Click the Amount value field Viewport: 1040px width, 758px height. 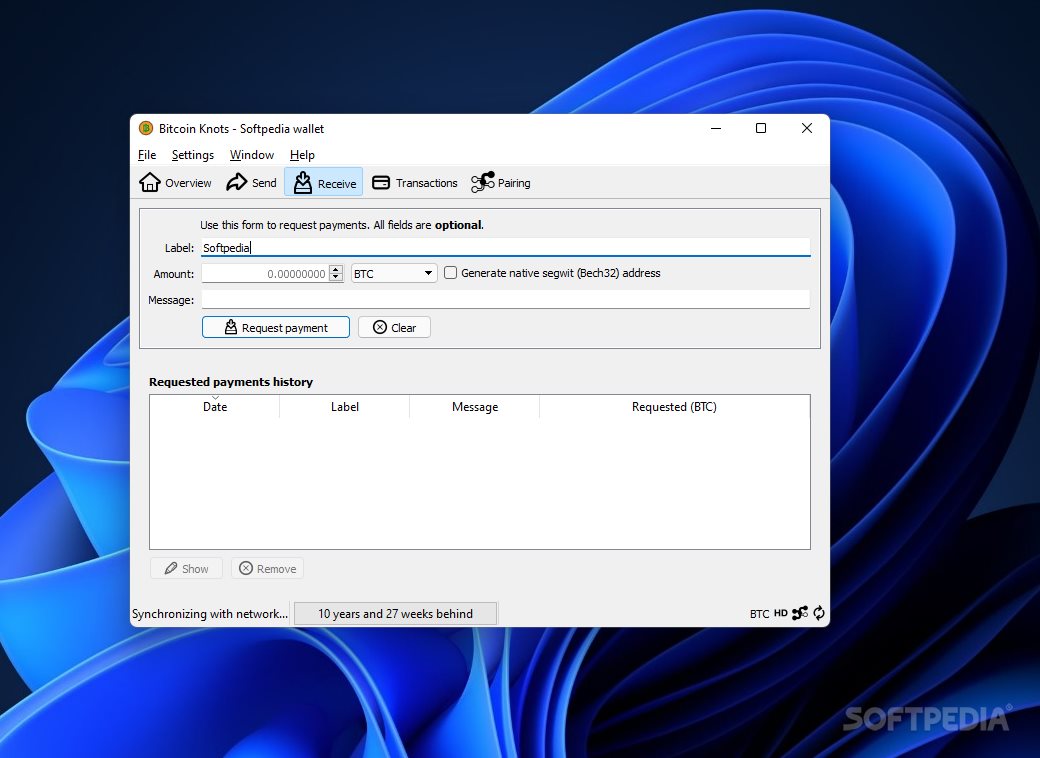[265, 273]
